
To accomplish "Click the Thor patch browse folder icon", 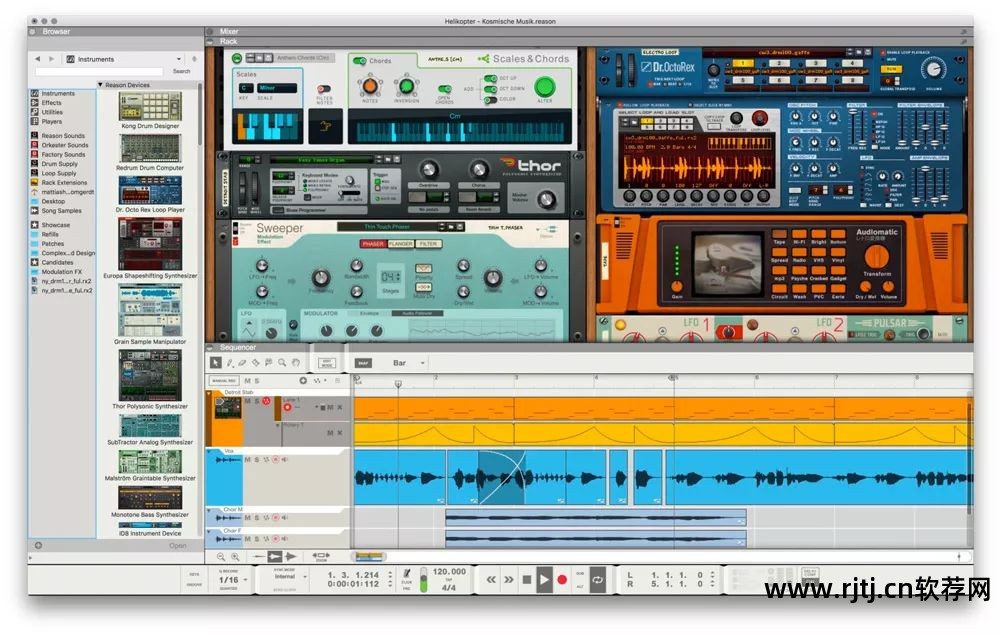I will pyautogui.click(x=387, y=159).
